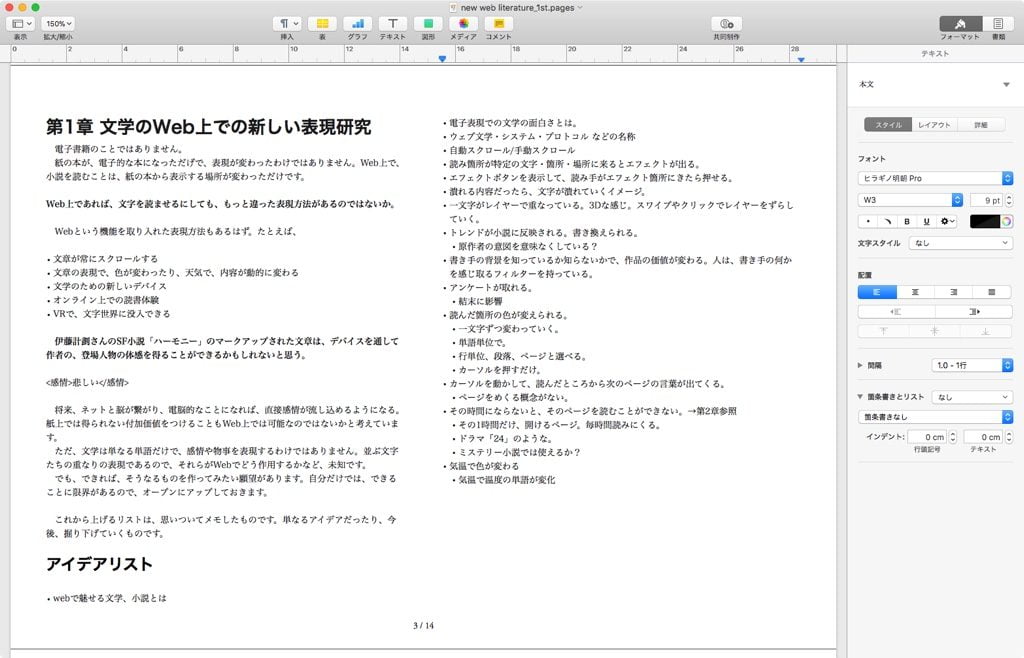The width and height of the screenshot is (1024, 658).
Task: Open the W3 font weight dropdown
Action: (910, 200)
